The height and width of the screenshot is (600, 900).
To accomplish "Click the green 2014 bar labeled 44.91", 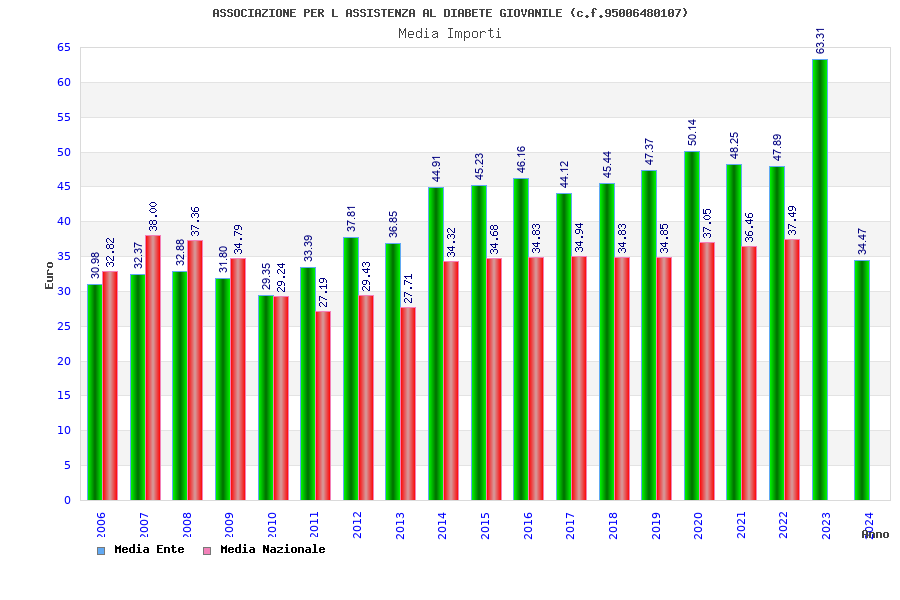I will 436,343.
